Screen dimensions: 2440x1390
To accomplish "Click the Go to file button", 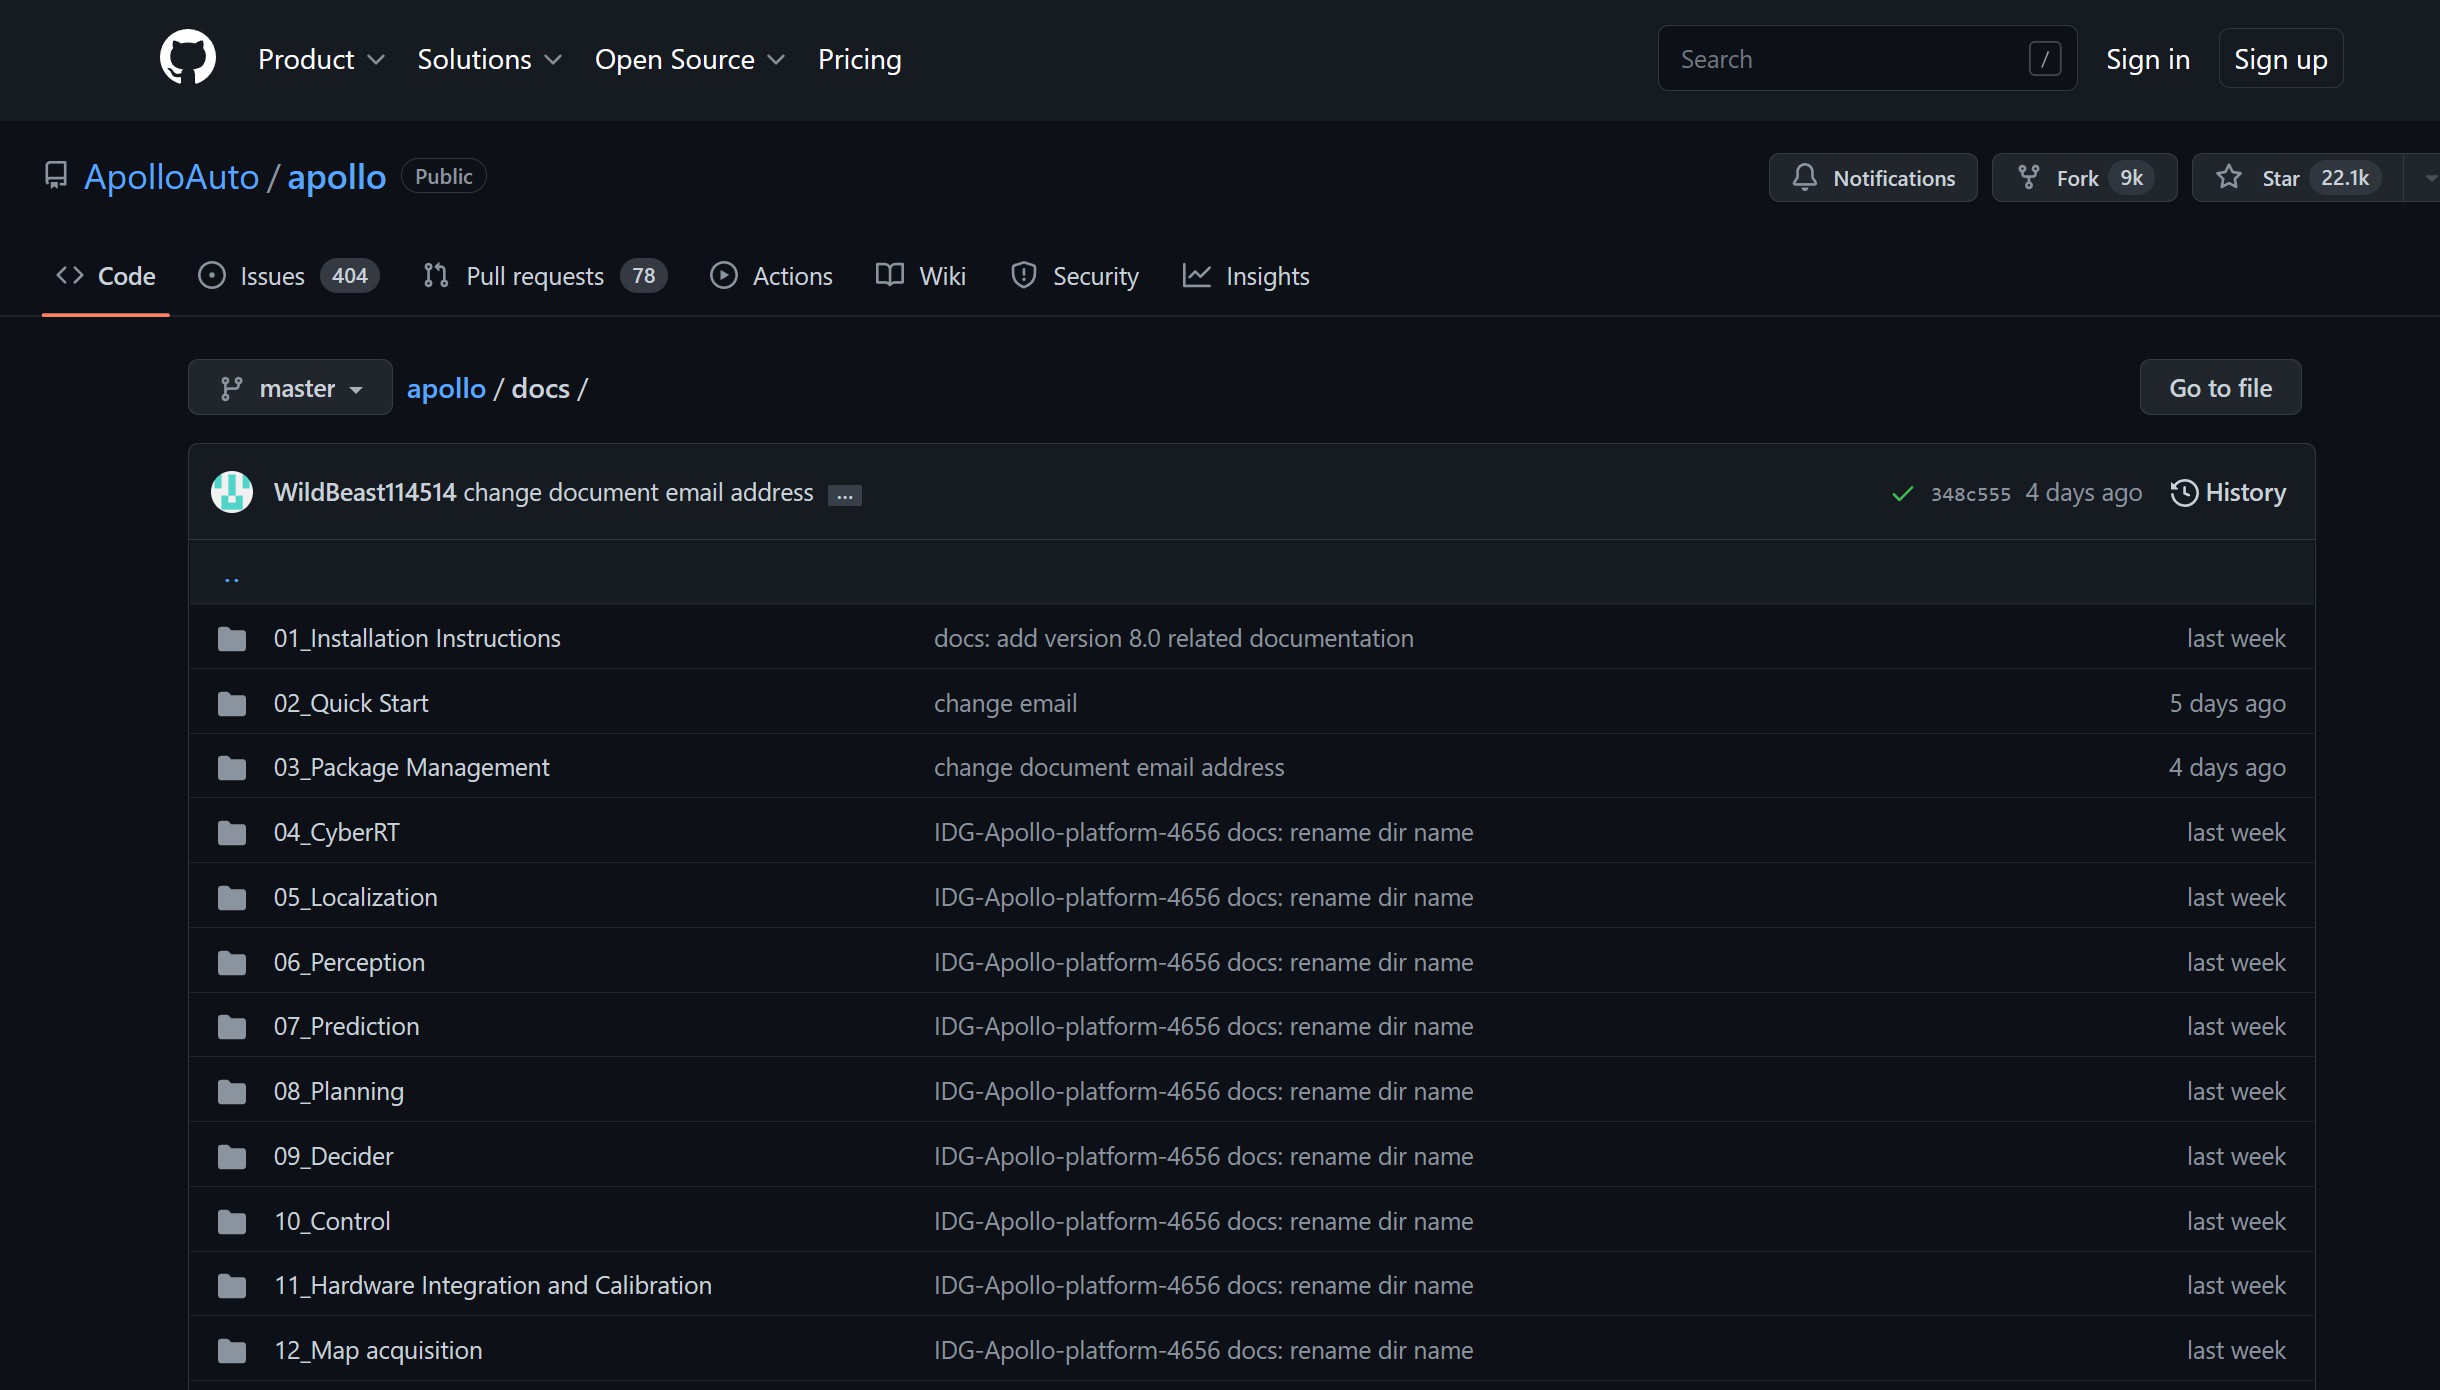I will click(x=2220, y=387).
